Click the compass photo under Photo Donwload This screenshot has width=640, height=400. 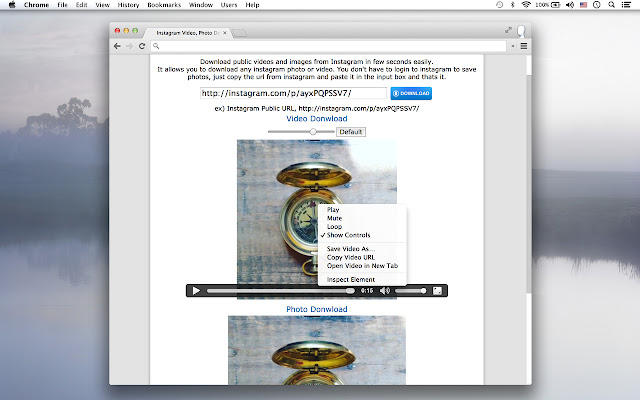coord(317,350)
